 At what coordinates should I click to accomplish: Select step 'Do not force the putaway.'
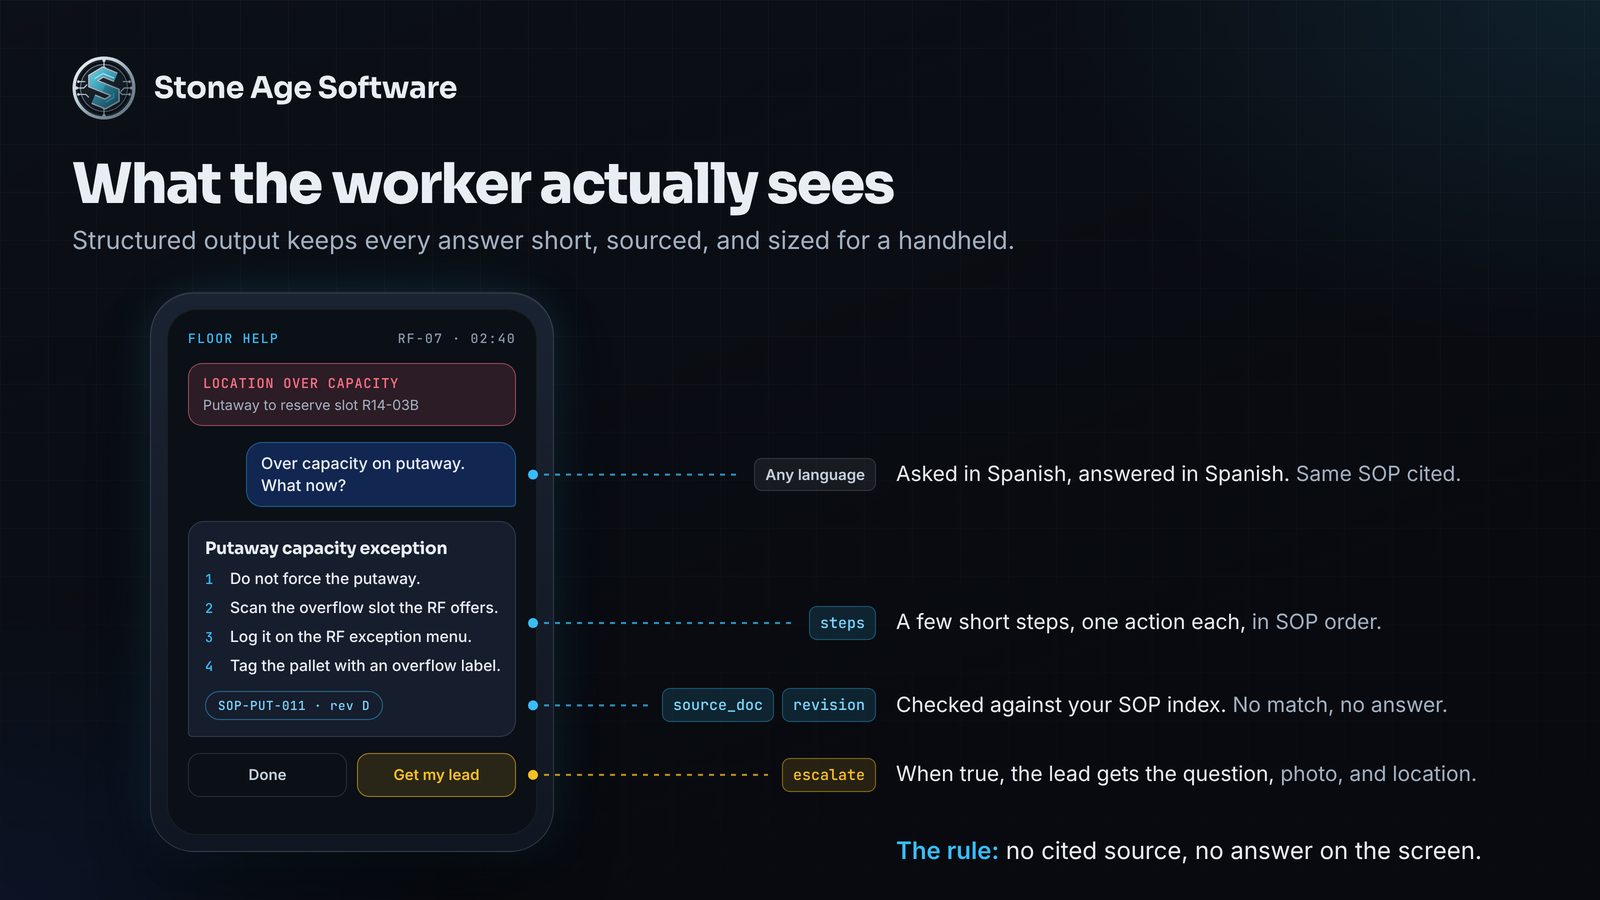pyautogui.click(x=325, y=579)
